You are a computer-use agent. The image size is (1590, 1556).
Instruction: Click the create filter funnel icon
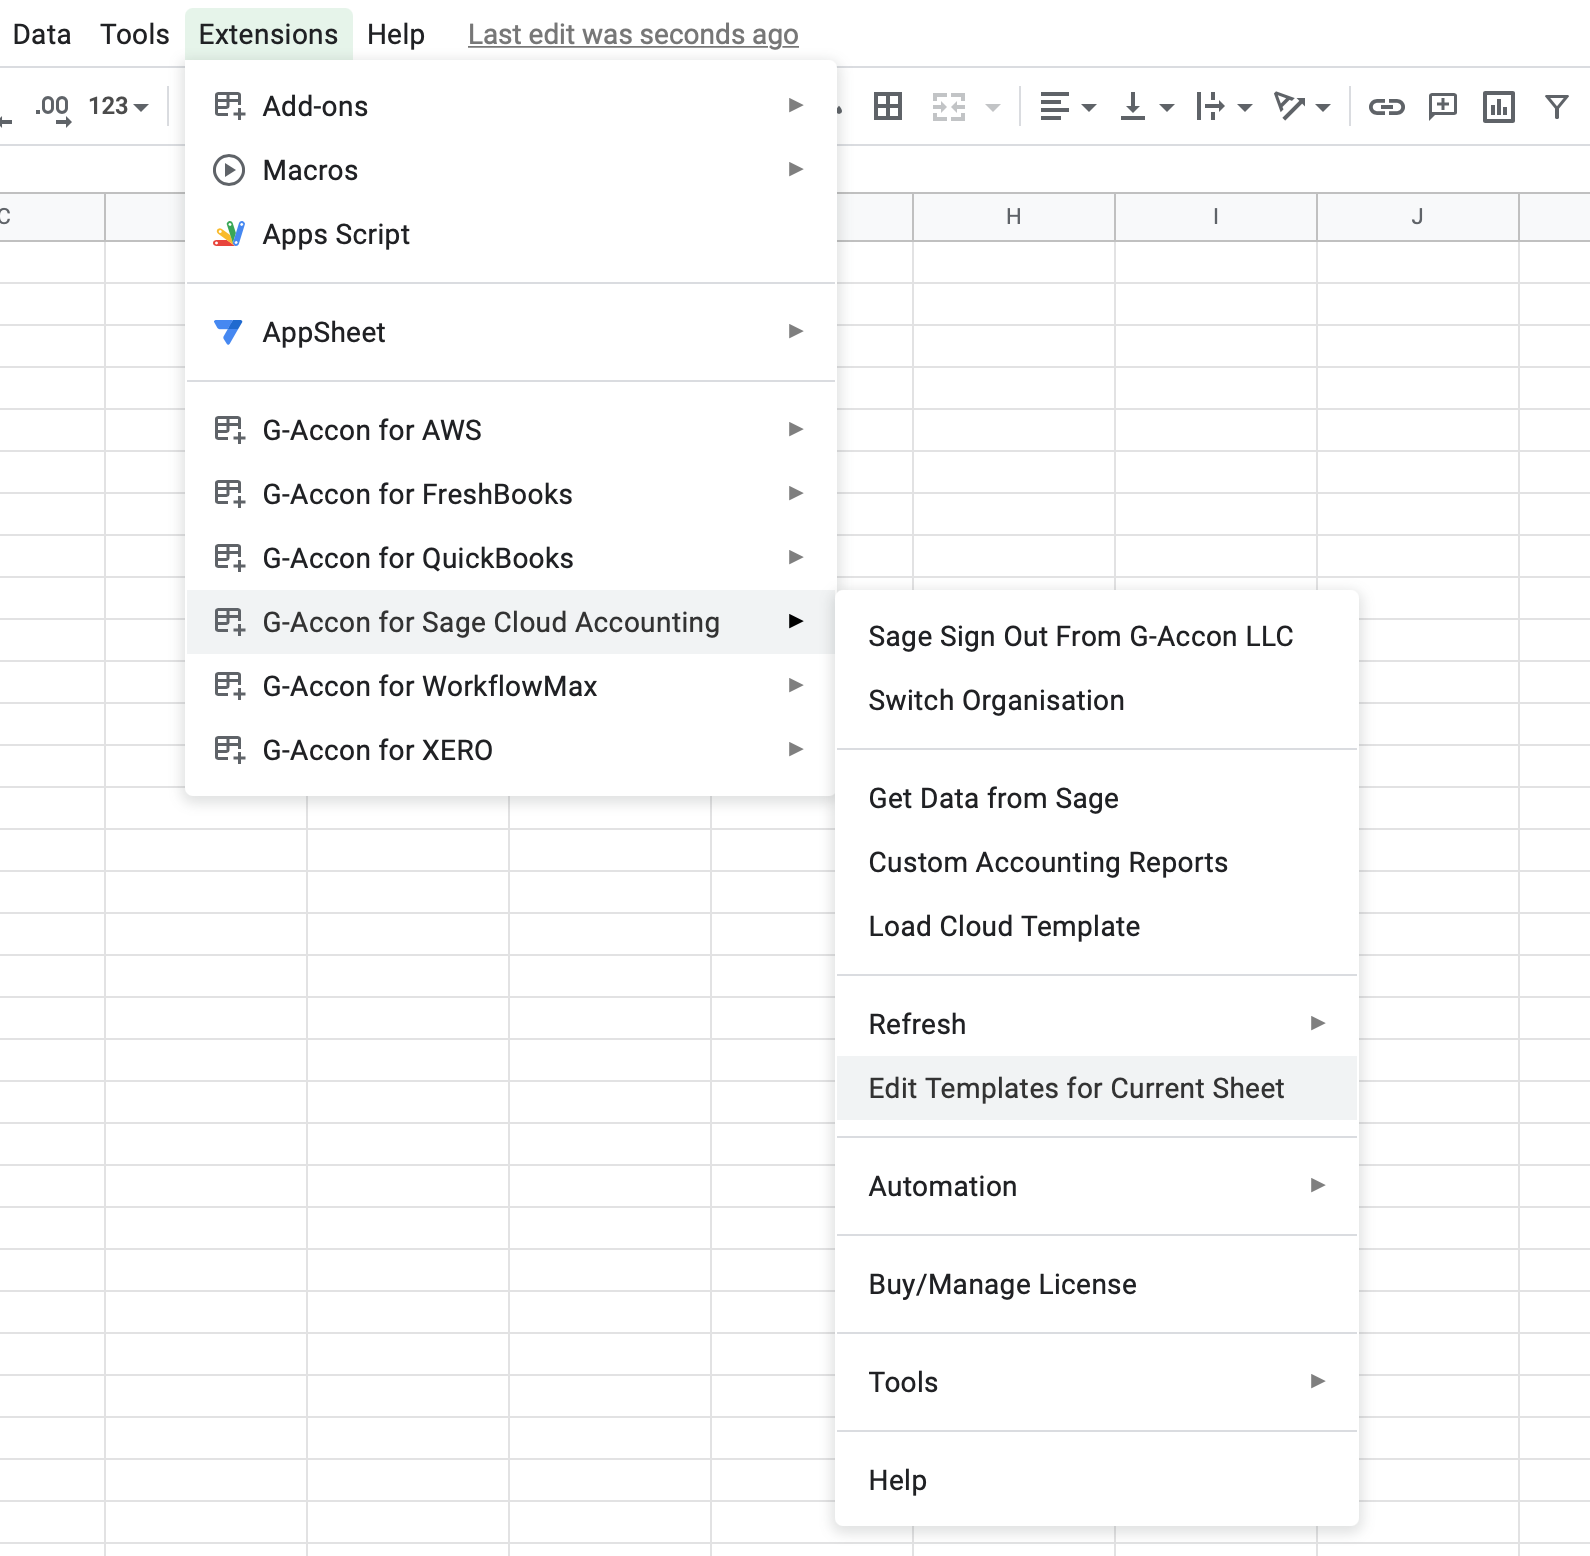coord(1557,106)
